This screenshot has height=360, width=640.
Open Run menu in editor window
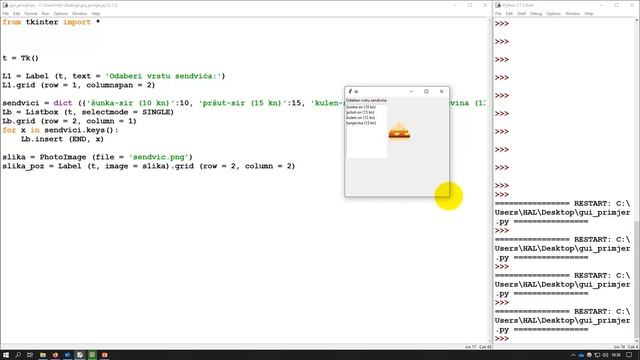(x=45, y=13)
